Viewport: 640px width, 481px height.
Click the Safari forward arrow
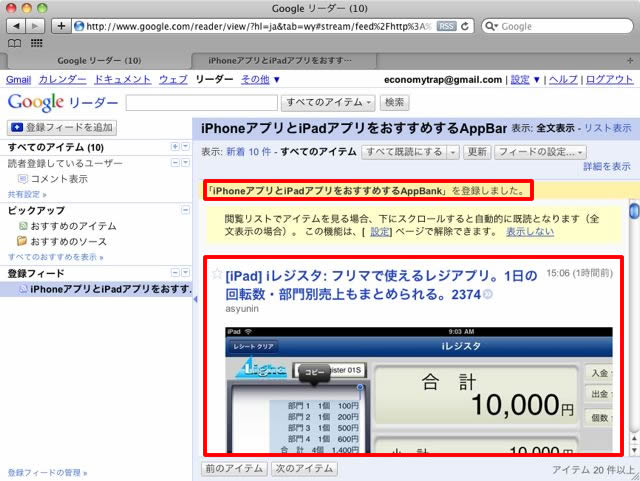pos(35,26)
